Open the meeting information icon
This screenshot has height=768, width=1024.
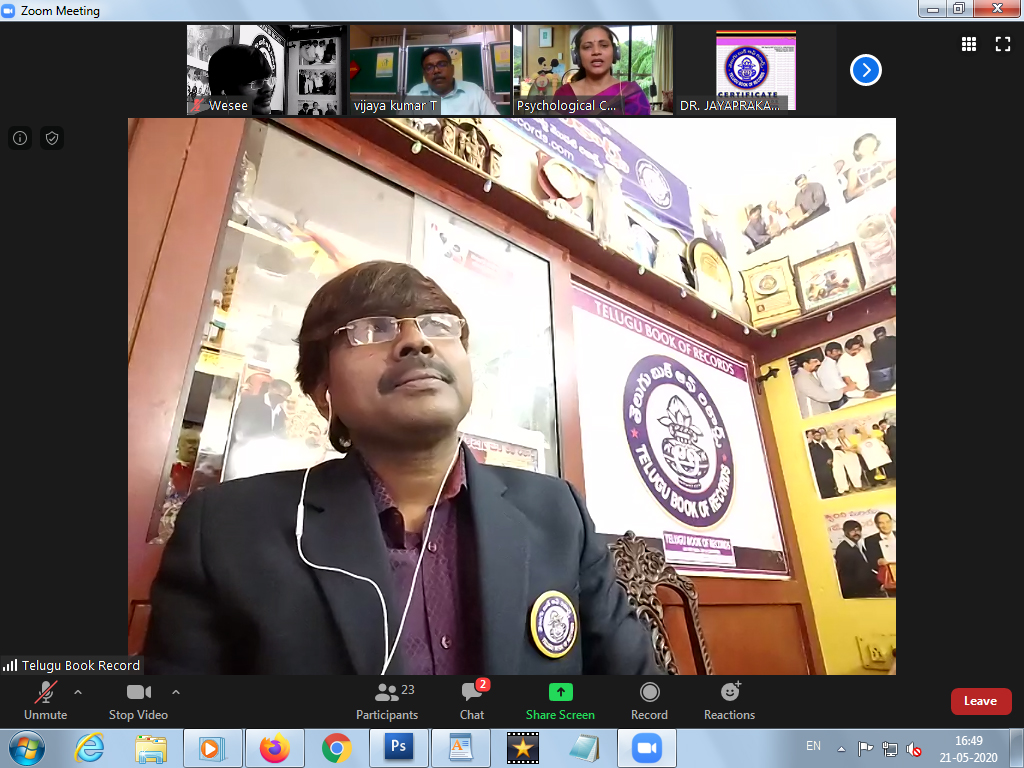20,138
